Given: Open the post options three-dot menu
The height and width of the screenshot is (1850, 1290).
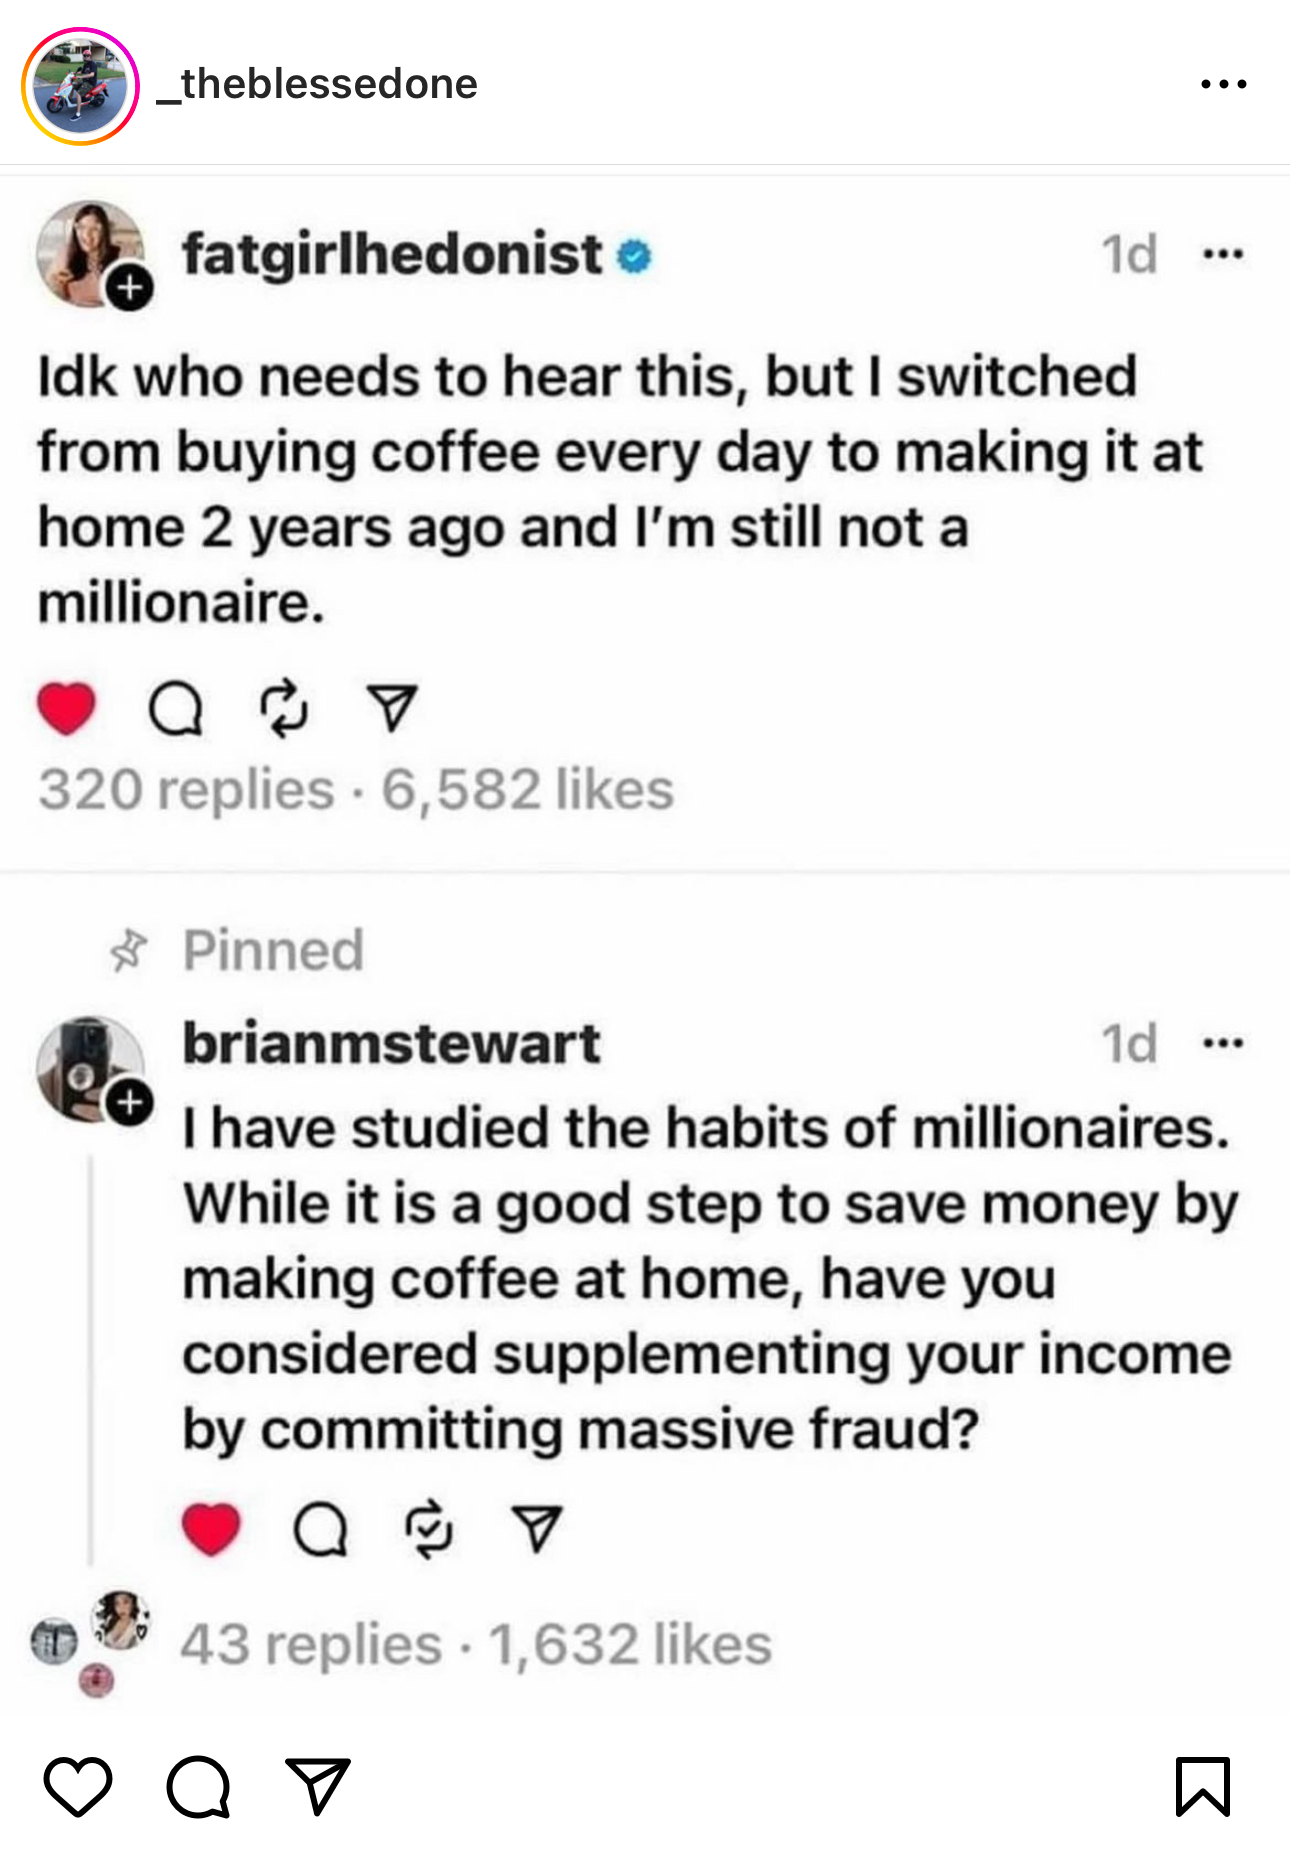Looking at the screenshot, I should point(1223,84).
